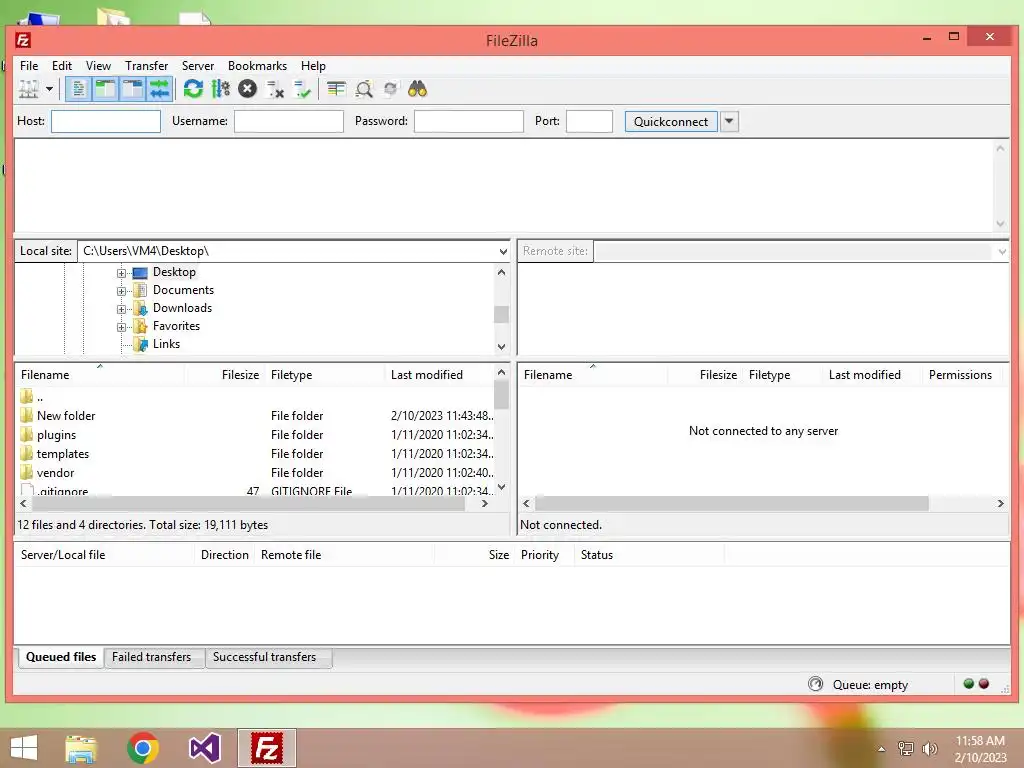
Task: Toggle processing of the transfer queue
Action: click(221, 89)
